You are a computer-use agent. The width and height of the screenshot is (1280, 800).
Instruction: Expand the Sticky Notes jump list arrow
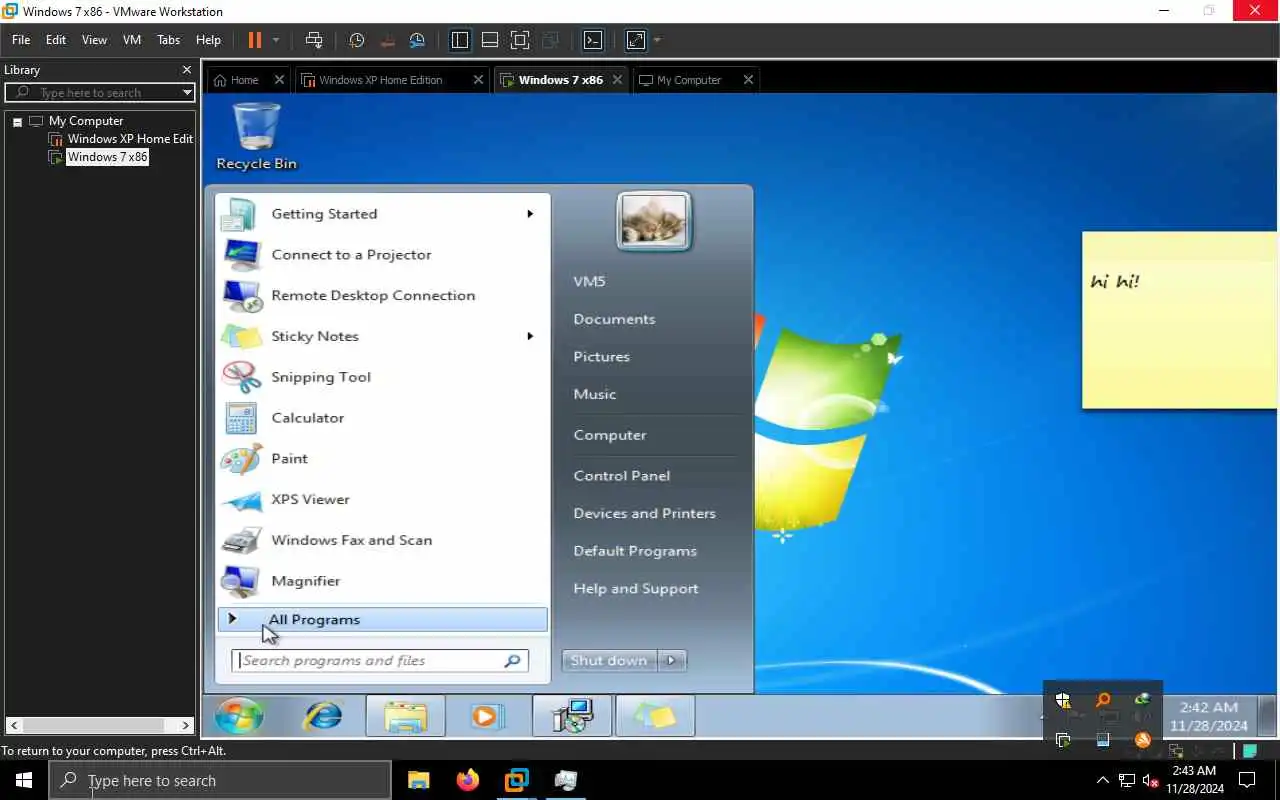530,336
